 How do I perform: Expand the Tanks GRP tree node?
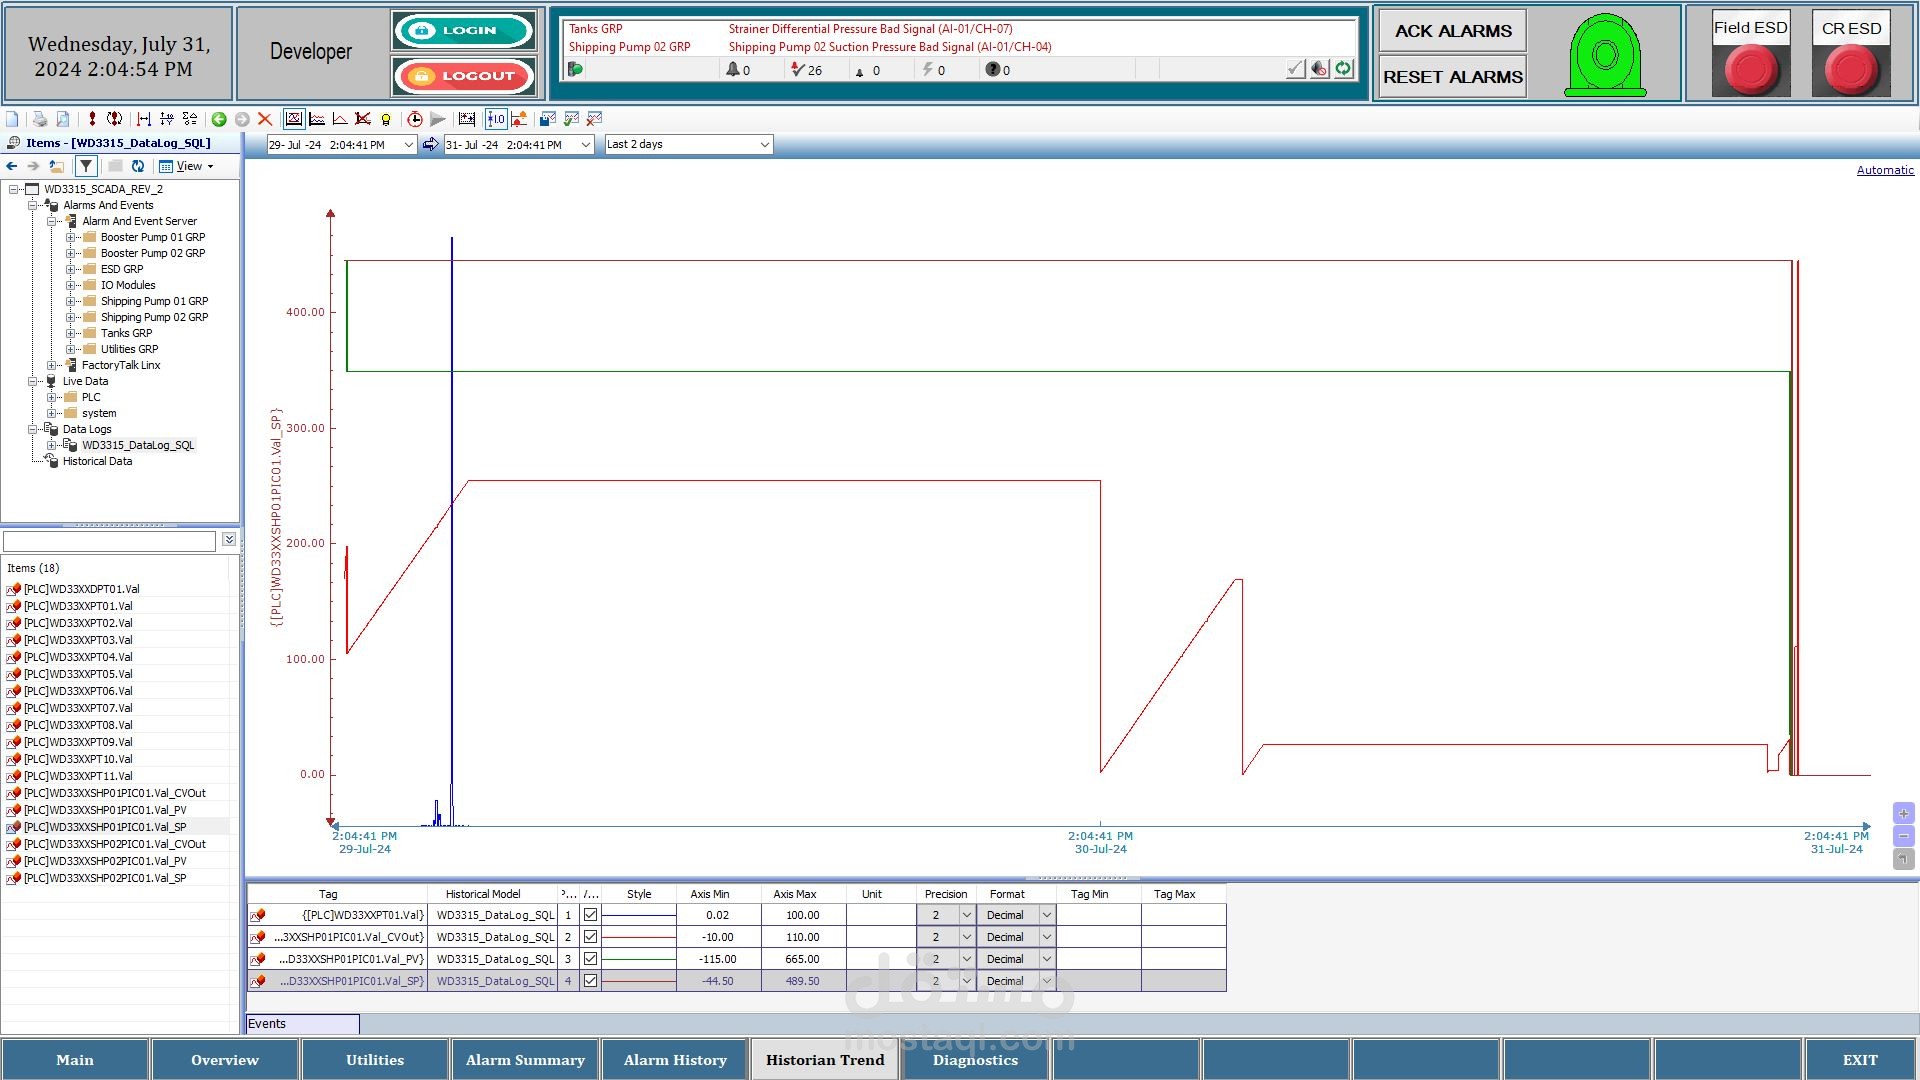[x=71, y=333]
